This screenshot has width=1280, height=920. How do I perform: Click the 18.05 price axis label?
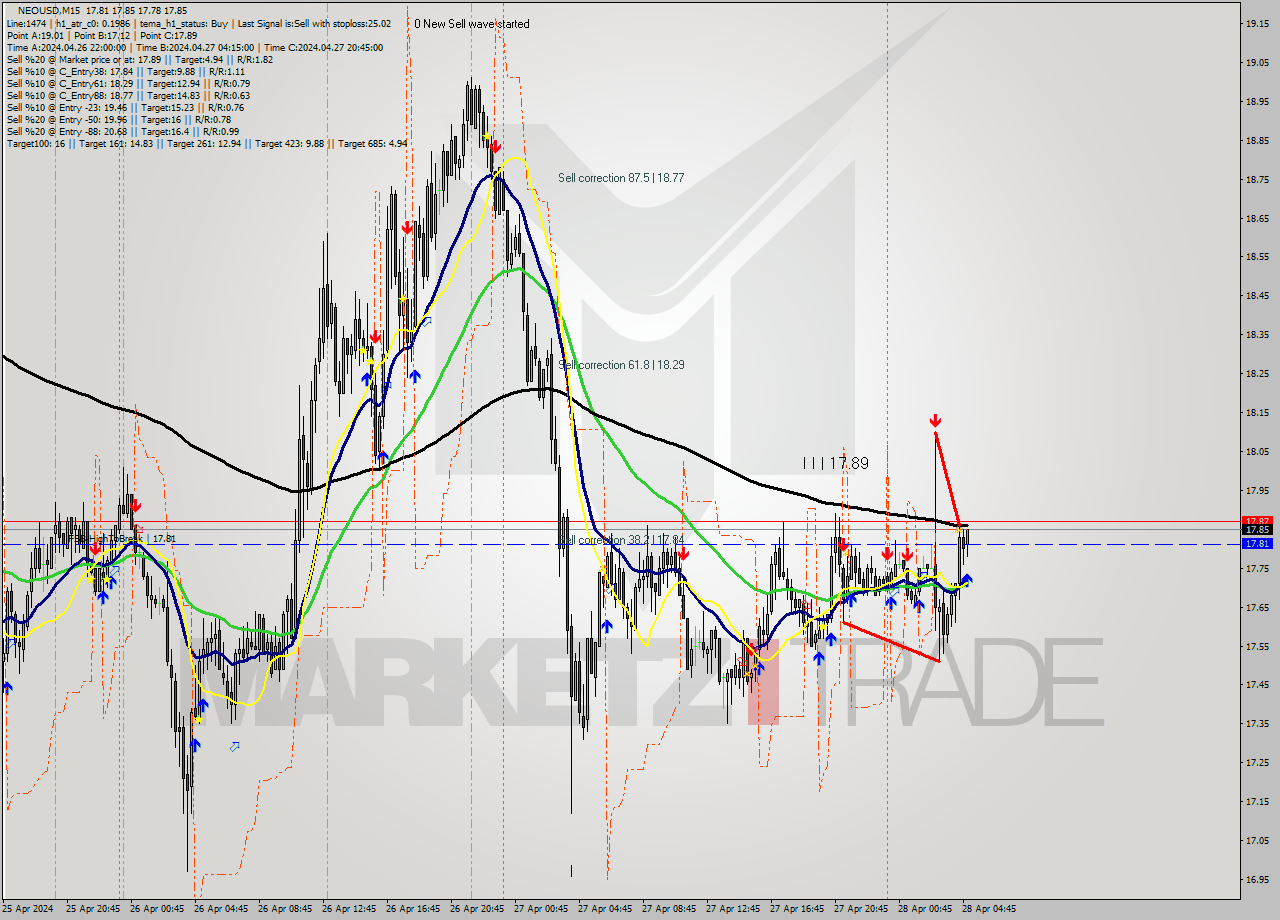click(1257, 451)
